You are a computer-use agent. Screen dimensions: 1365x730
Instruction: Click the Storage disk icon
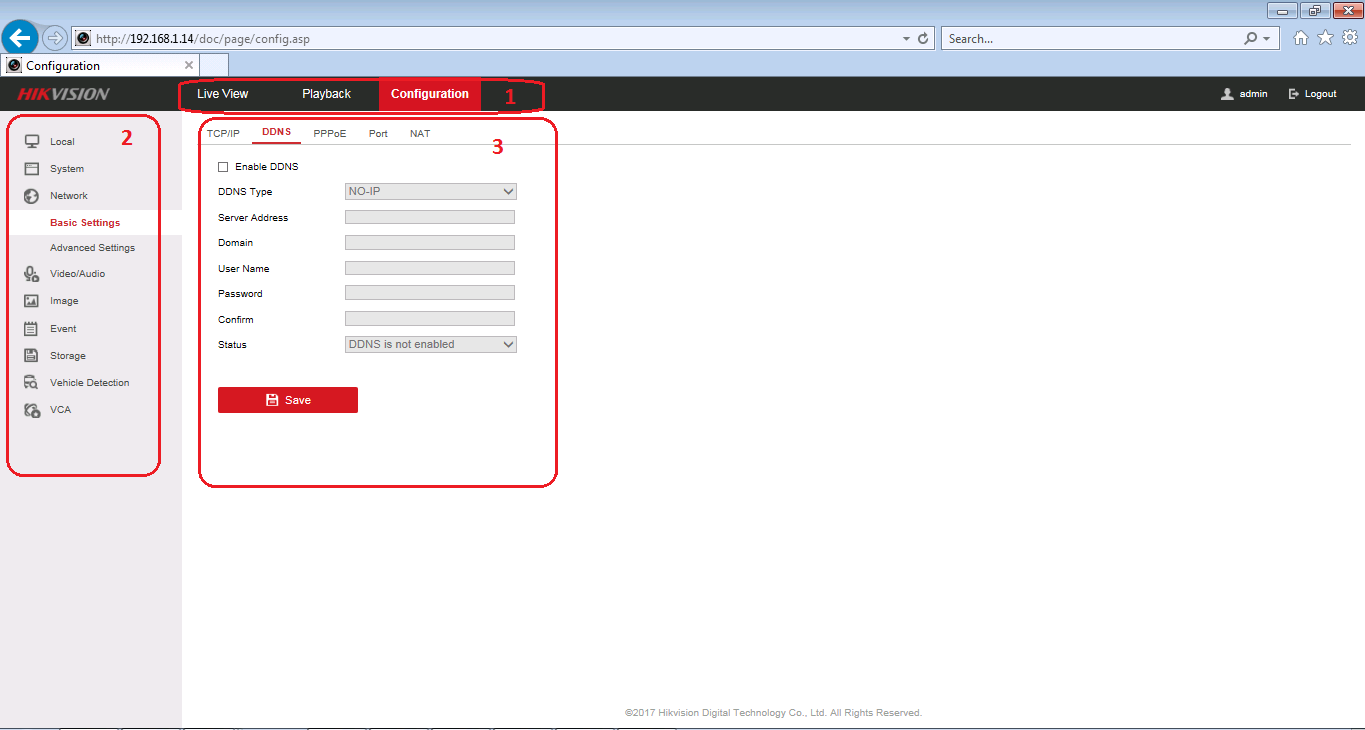(x=31, y=356)
